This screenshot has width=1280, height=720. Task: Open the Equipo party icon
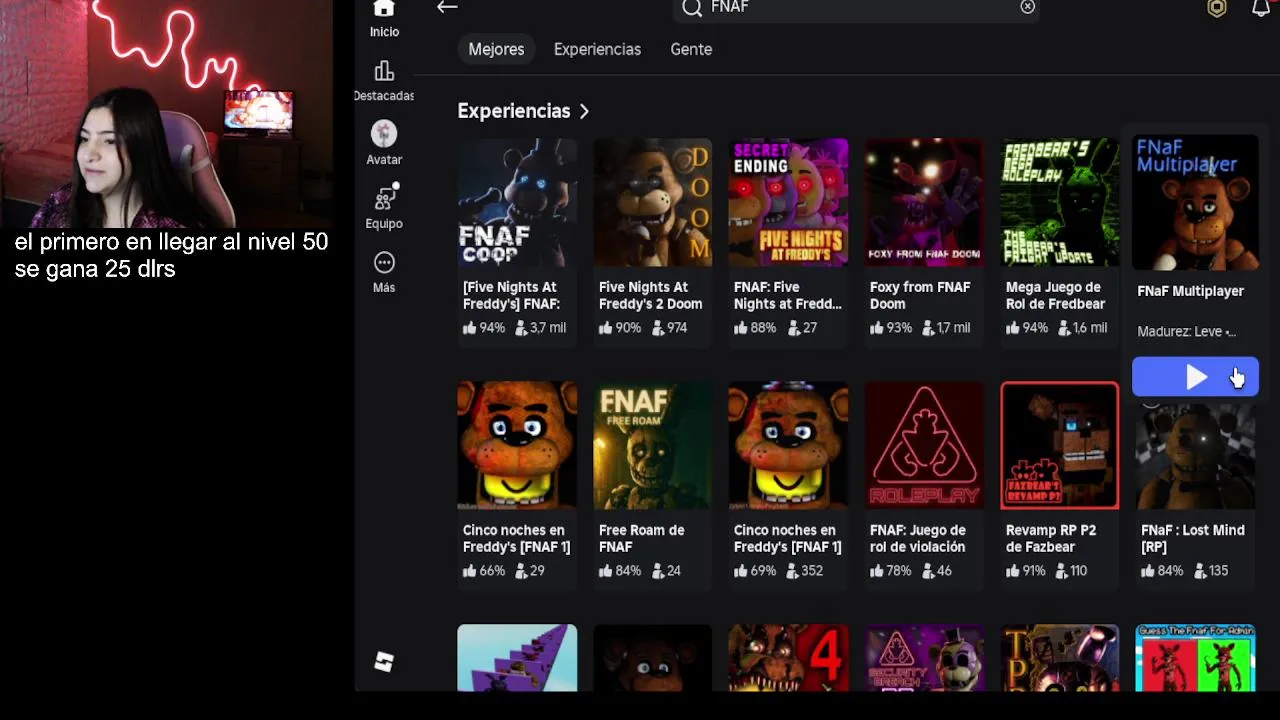(x=385, y=198)
